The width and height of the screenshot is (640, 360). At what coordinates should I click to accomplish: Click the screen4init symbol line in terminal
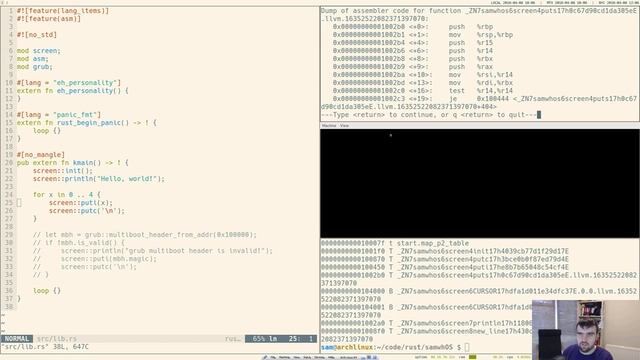444,251
